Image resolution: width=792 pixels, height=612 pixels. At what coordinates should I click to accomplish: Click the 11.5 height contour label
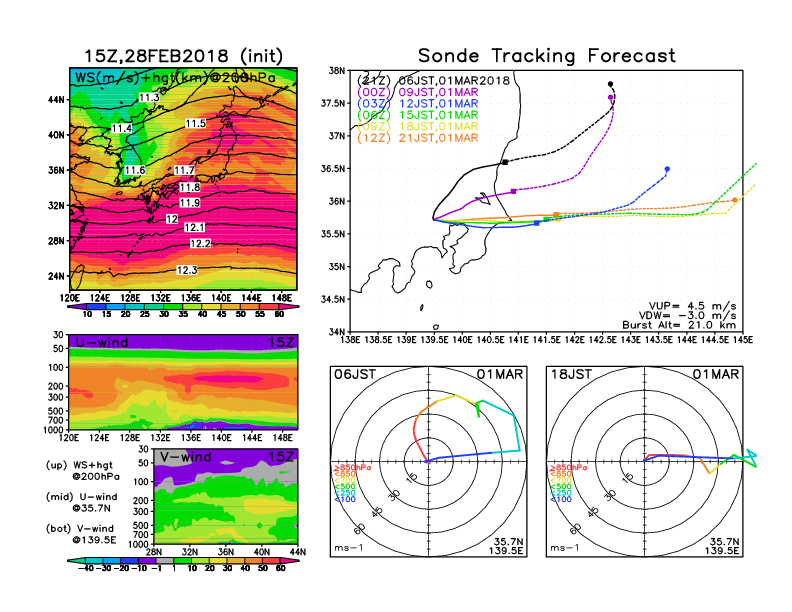pos(195,124)
